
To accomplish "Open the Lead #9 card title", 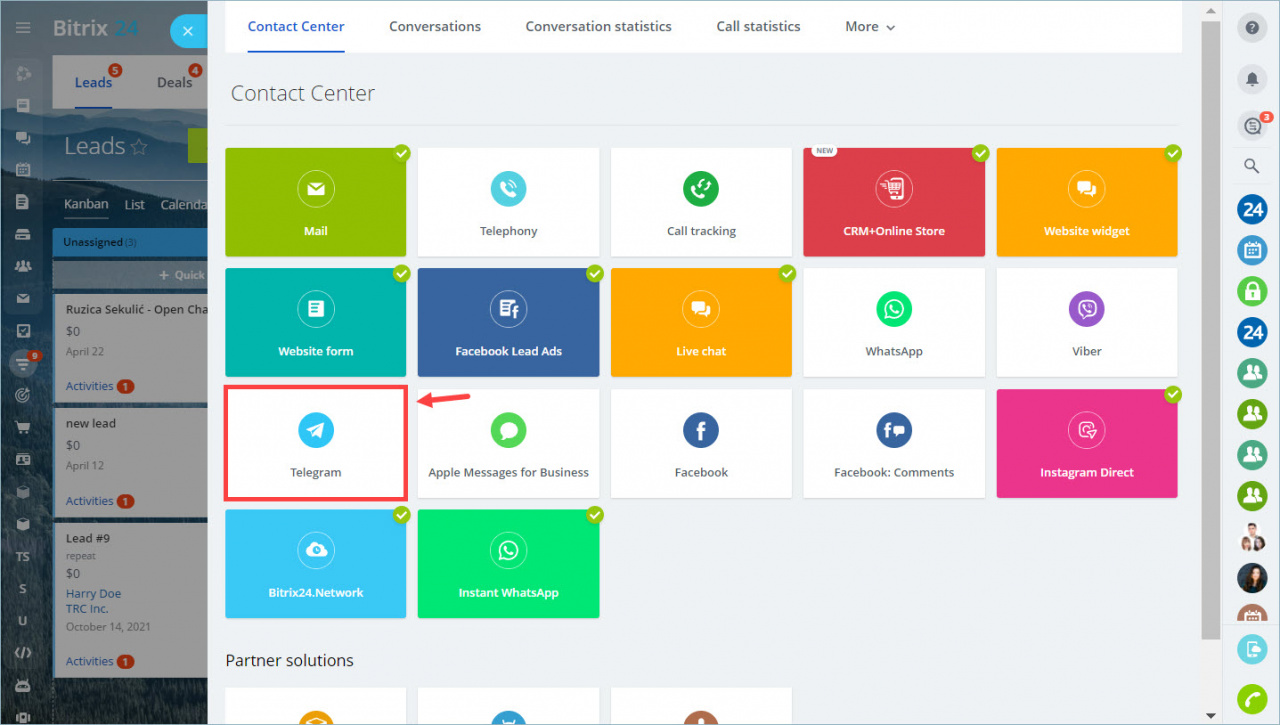I will pos(88,538).
